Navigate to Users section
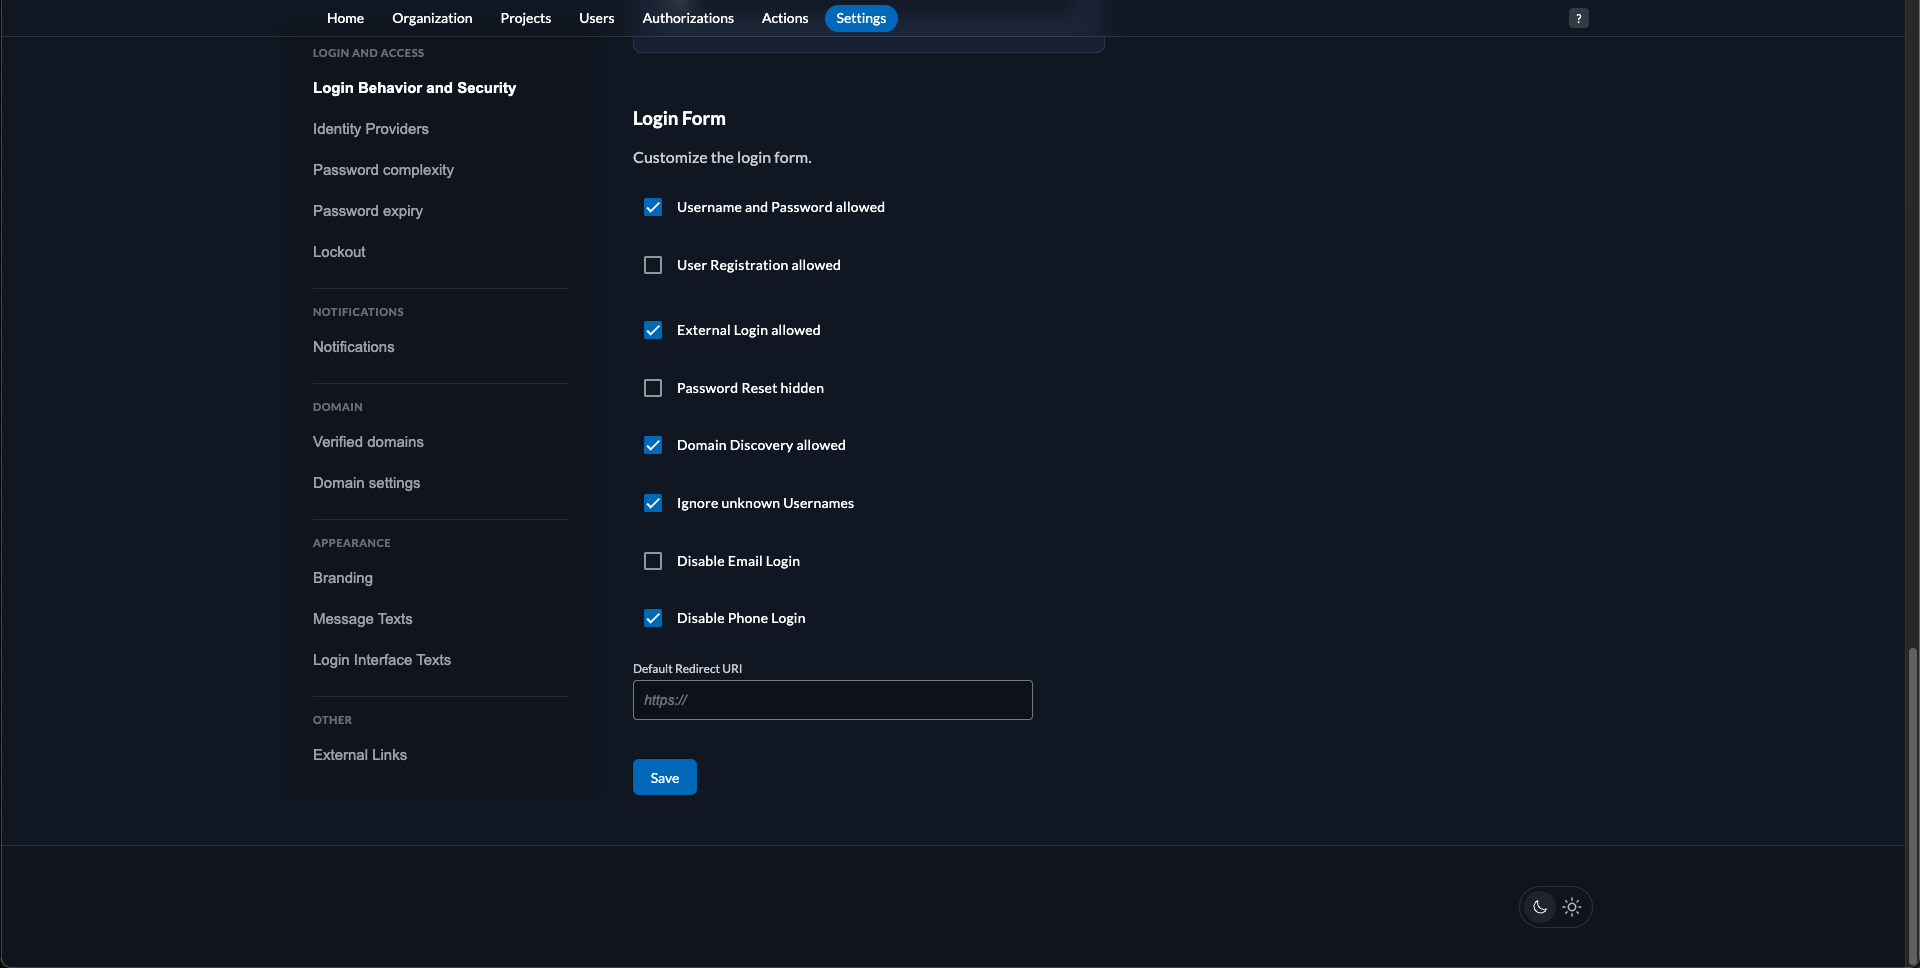This screenshot has height=968, width=1920. coord(597,18)
